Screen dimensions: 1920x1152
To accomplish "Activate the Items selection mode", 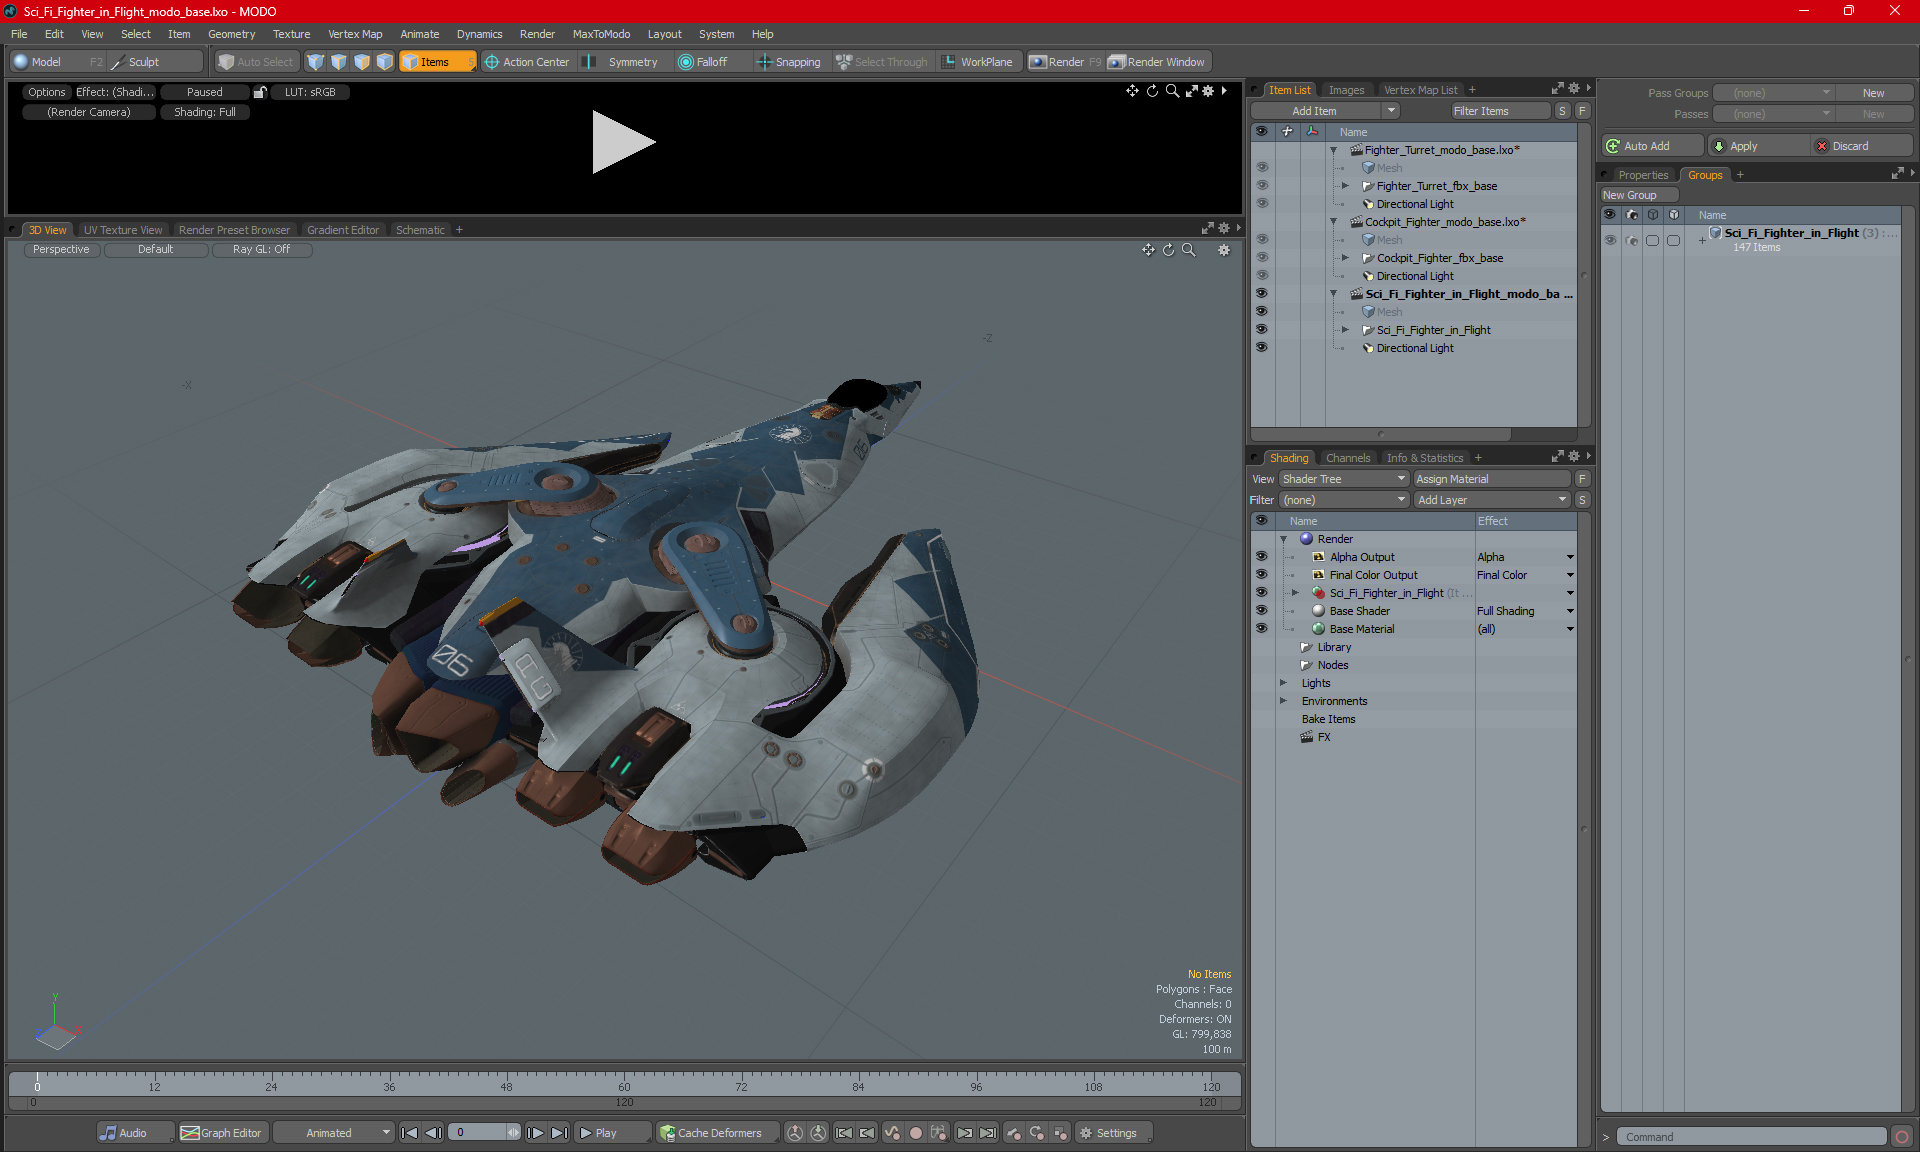I will 437,62.
